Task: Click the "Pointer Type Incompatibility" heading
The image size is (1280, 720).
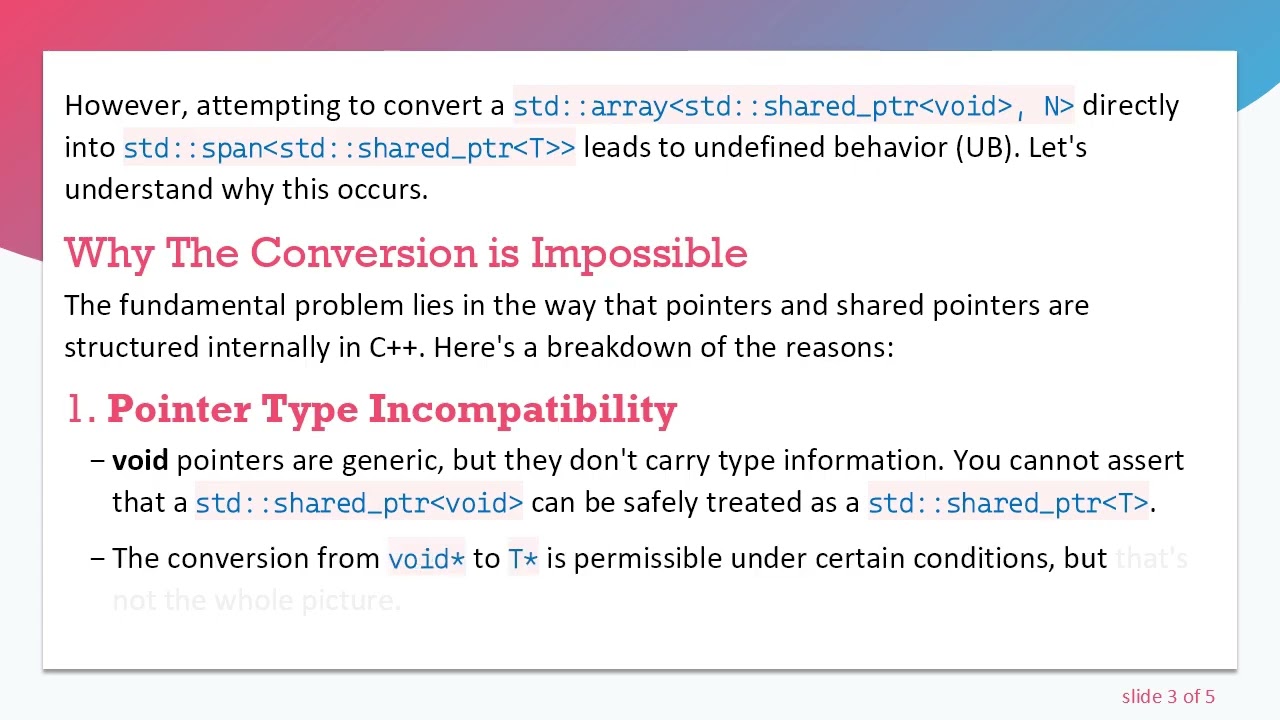Action: (x=392, y=409)
